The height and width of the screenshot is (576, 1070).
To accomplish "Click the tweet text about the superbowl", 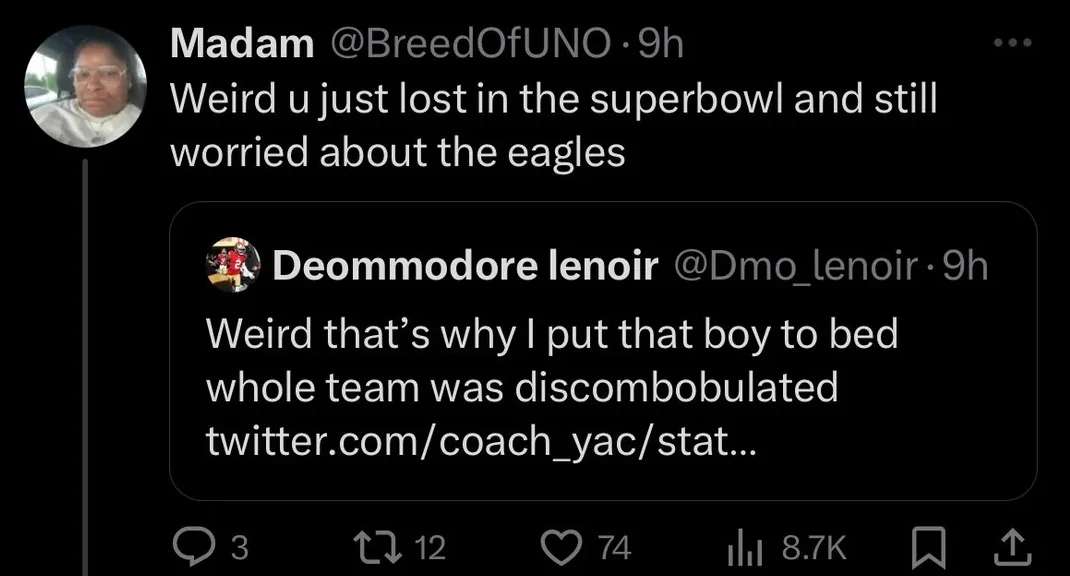I will pos(553,126).
